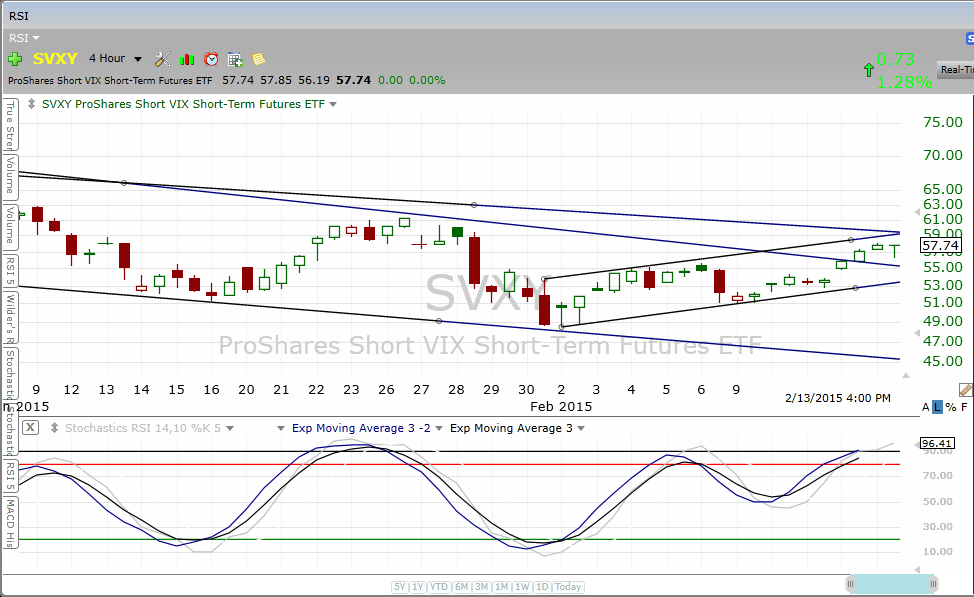
Task: Click the 57.85 high price value
Action: (276, 80)
